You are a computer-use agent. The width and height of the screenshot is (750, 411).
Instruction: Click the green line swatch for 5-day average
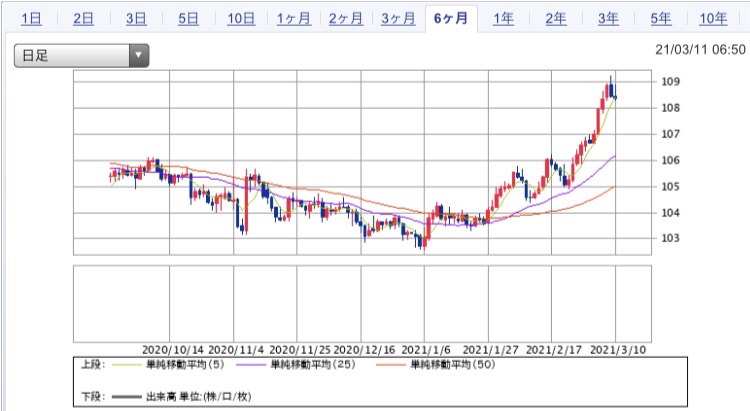pyautogui.click(x=127, y=365)
